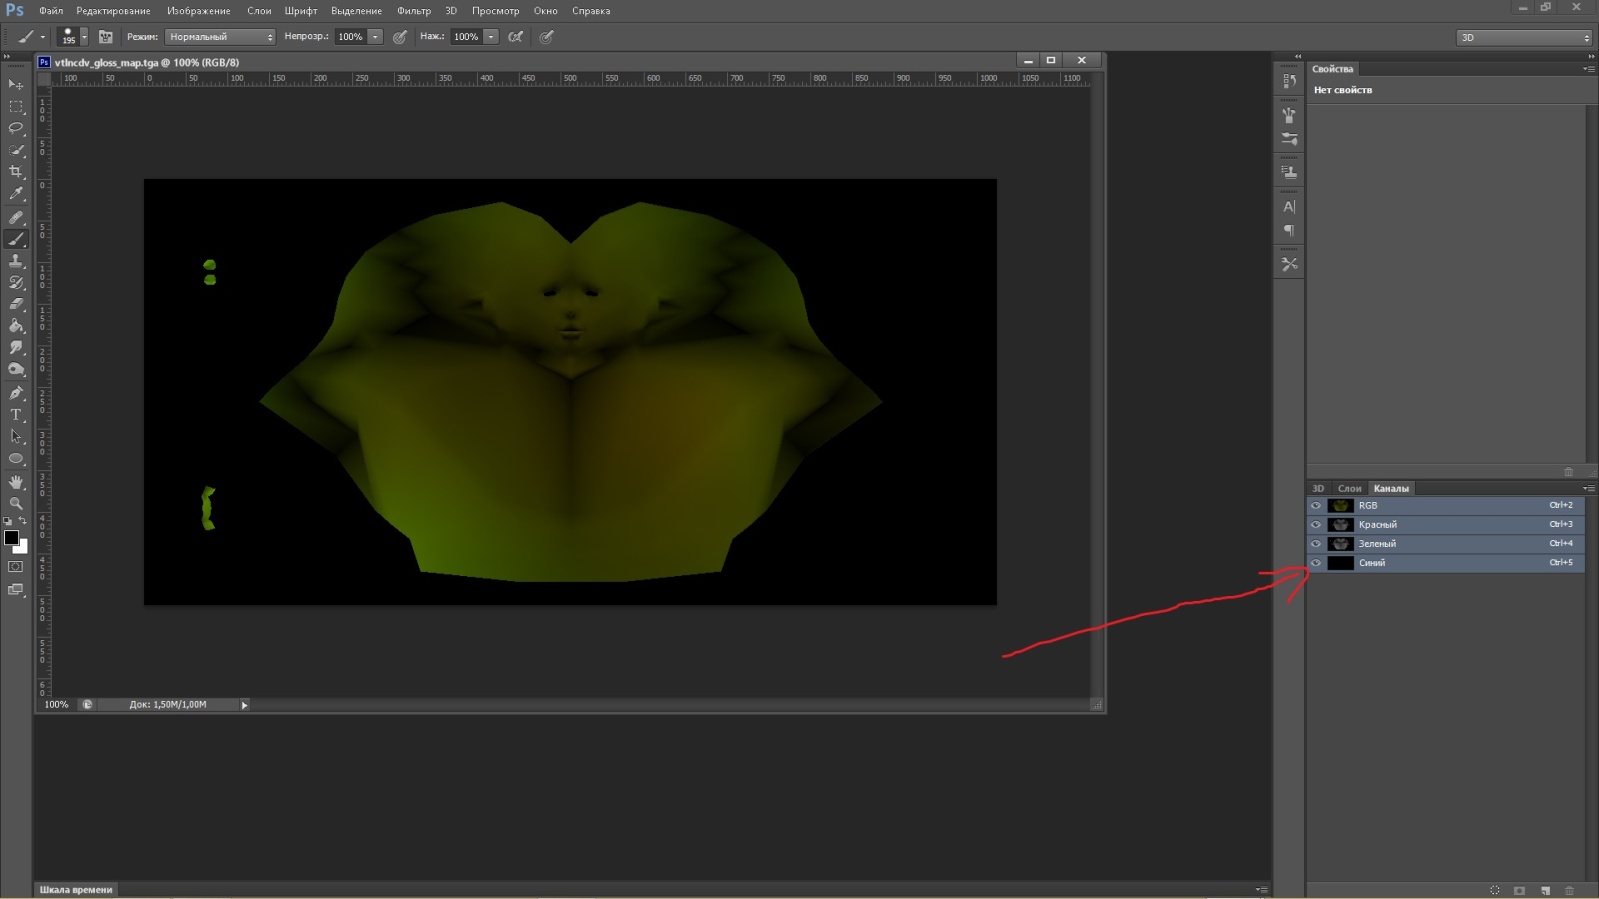The image size is (1599, 899).
Task: Open the Clone Source panel icon
Action: [1289, 172]
